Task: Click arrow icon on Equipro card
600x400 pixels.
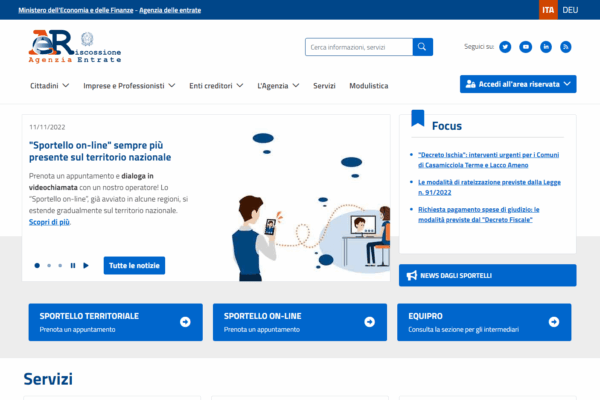Action: 554,322
